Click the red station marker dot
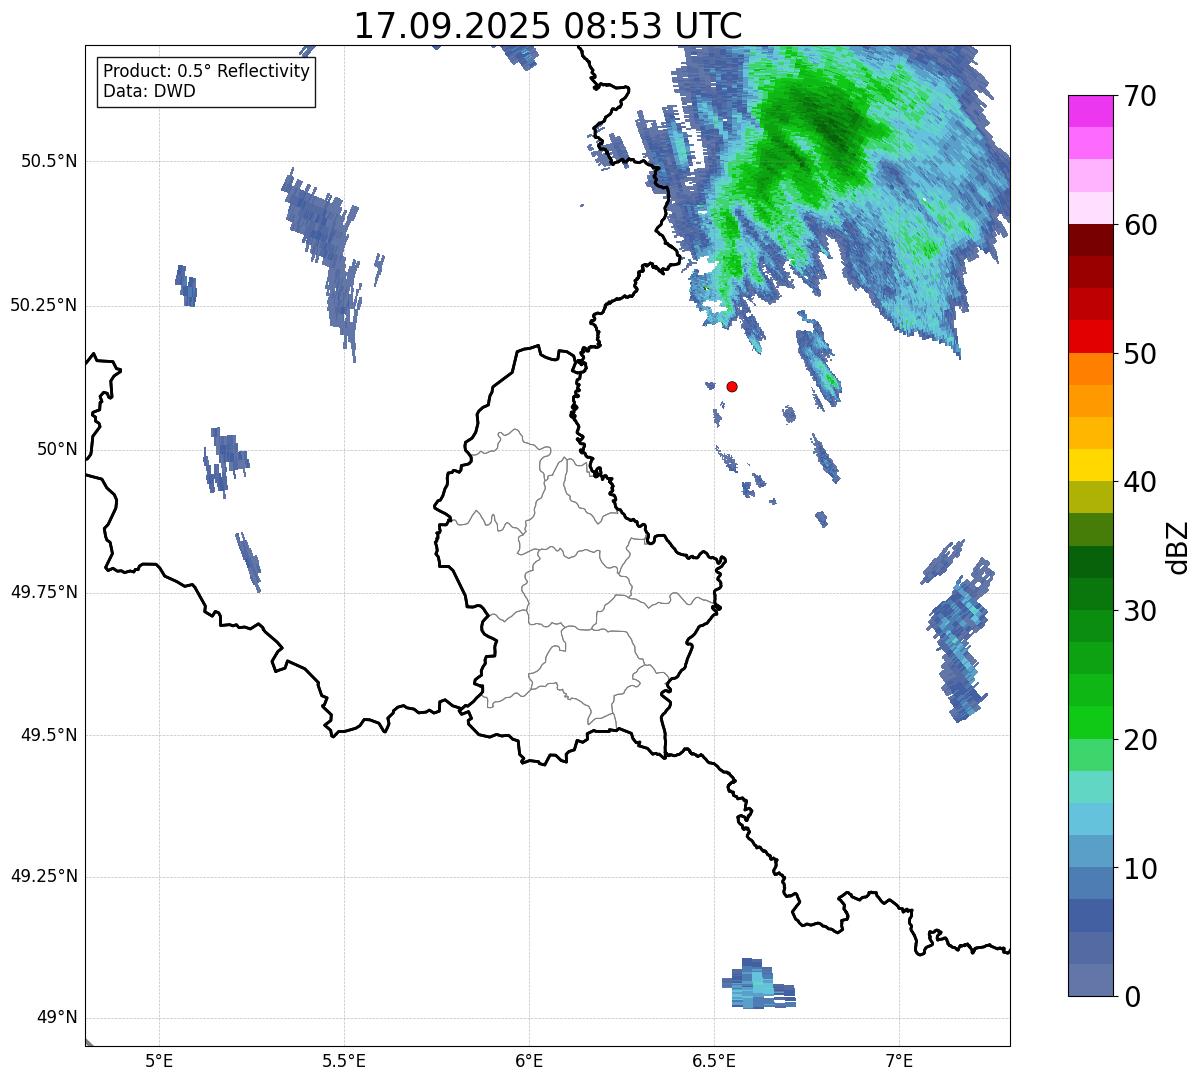Image resolution: width=1202 pixels, height=1081 pixels. [732, 386]
